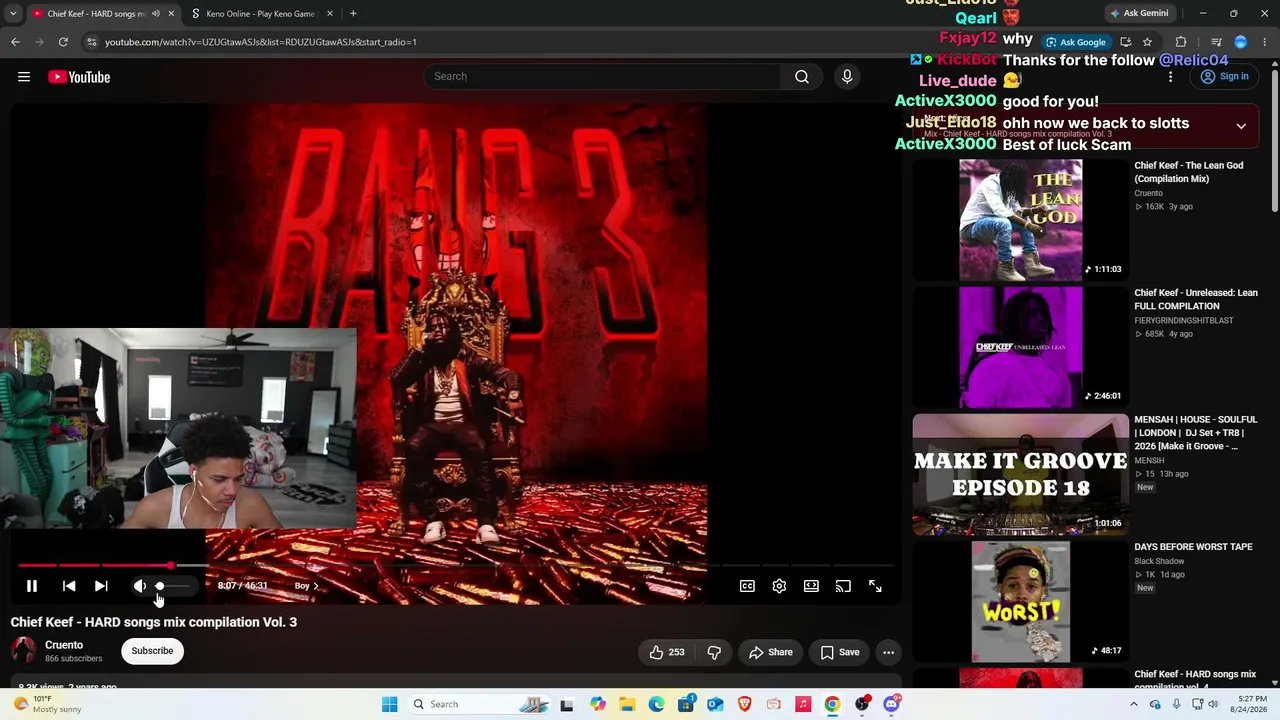1280x720 pixels.
Task: View site information for youtube.com
Action: pos(92,42)
